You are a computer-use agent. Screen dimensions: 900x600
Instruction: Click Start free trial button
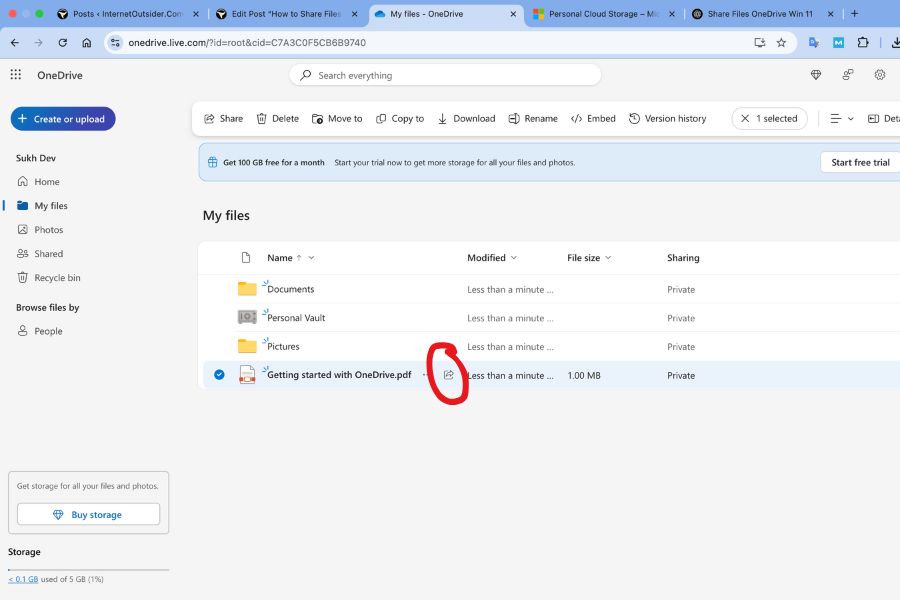click(x=860, y=162)
